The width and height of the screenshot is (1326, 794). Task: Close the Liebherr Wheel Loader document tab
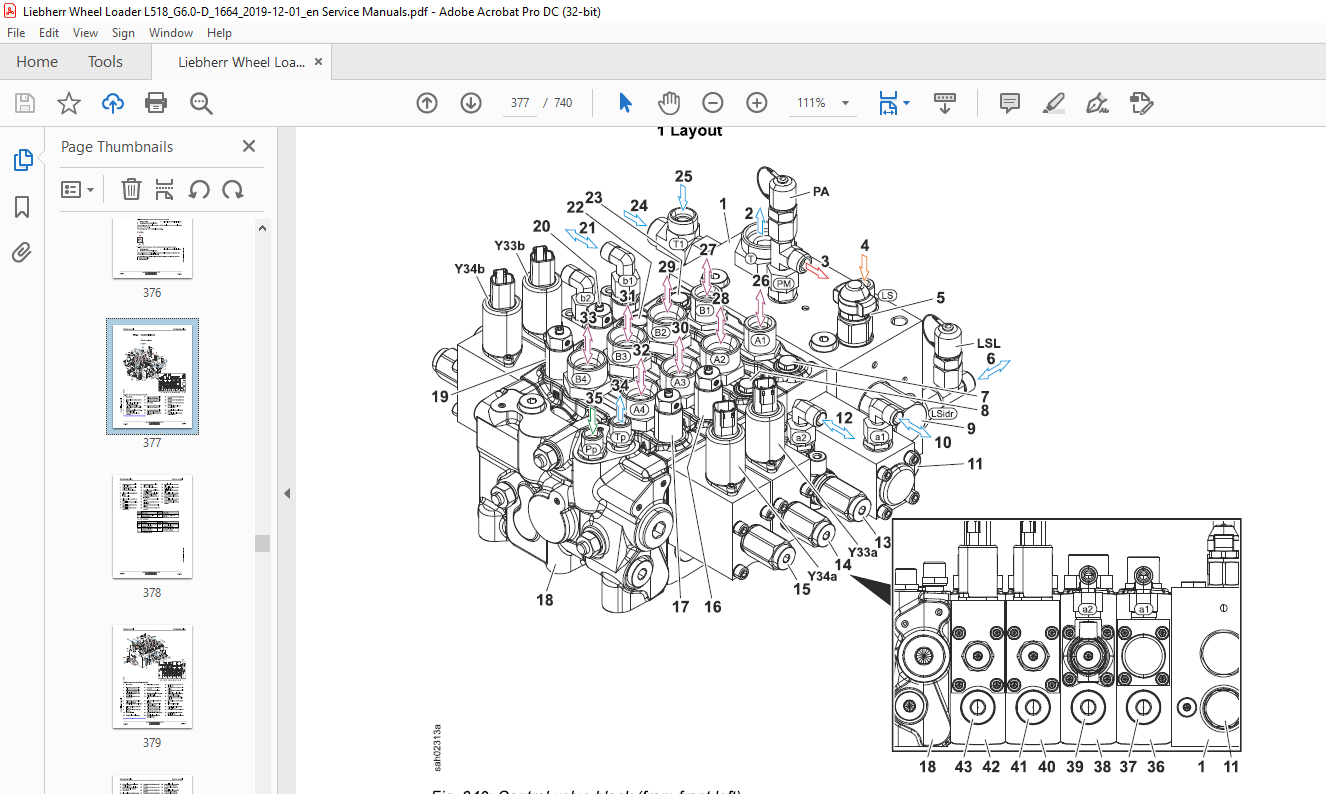click(318, 62)
